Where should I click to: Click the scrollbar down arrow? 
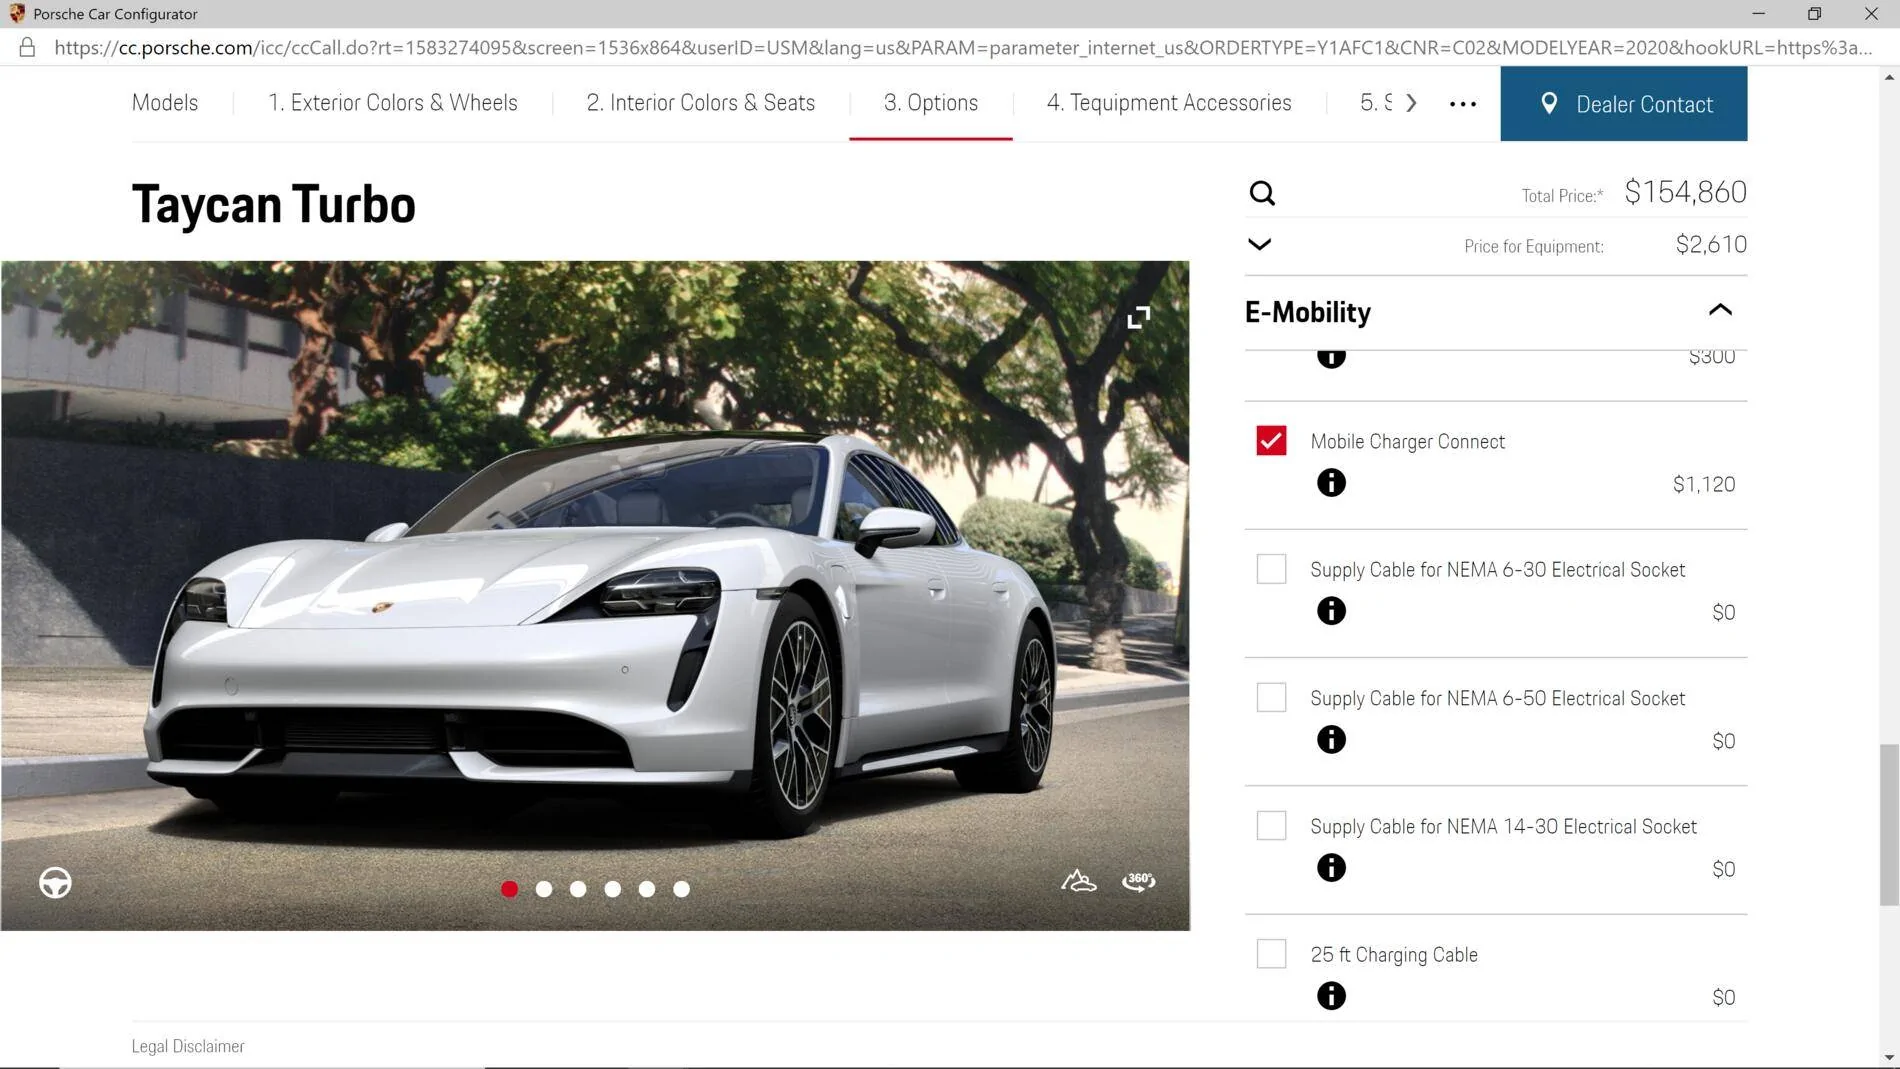click(1889, 1058)
